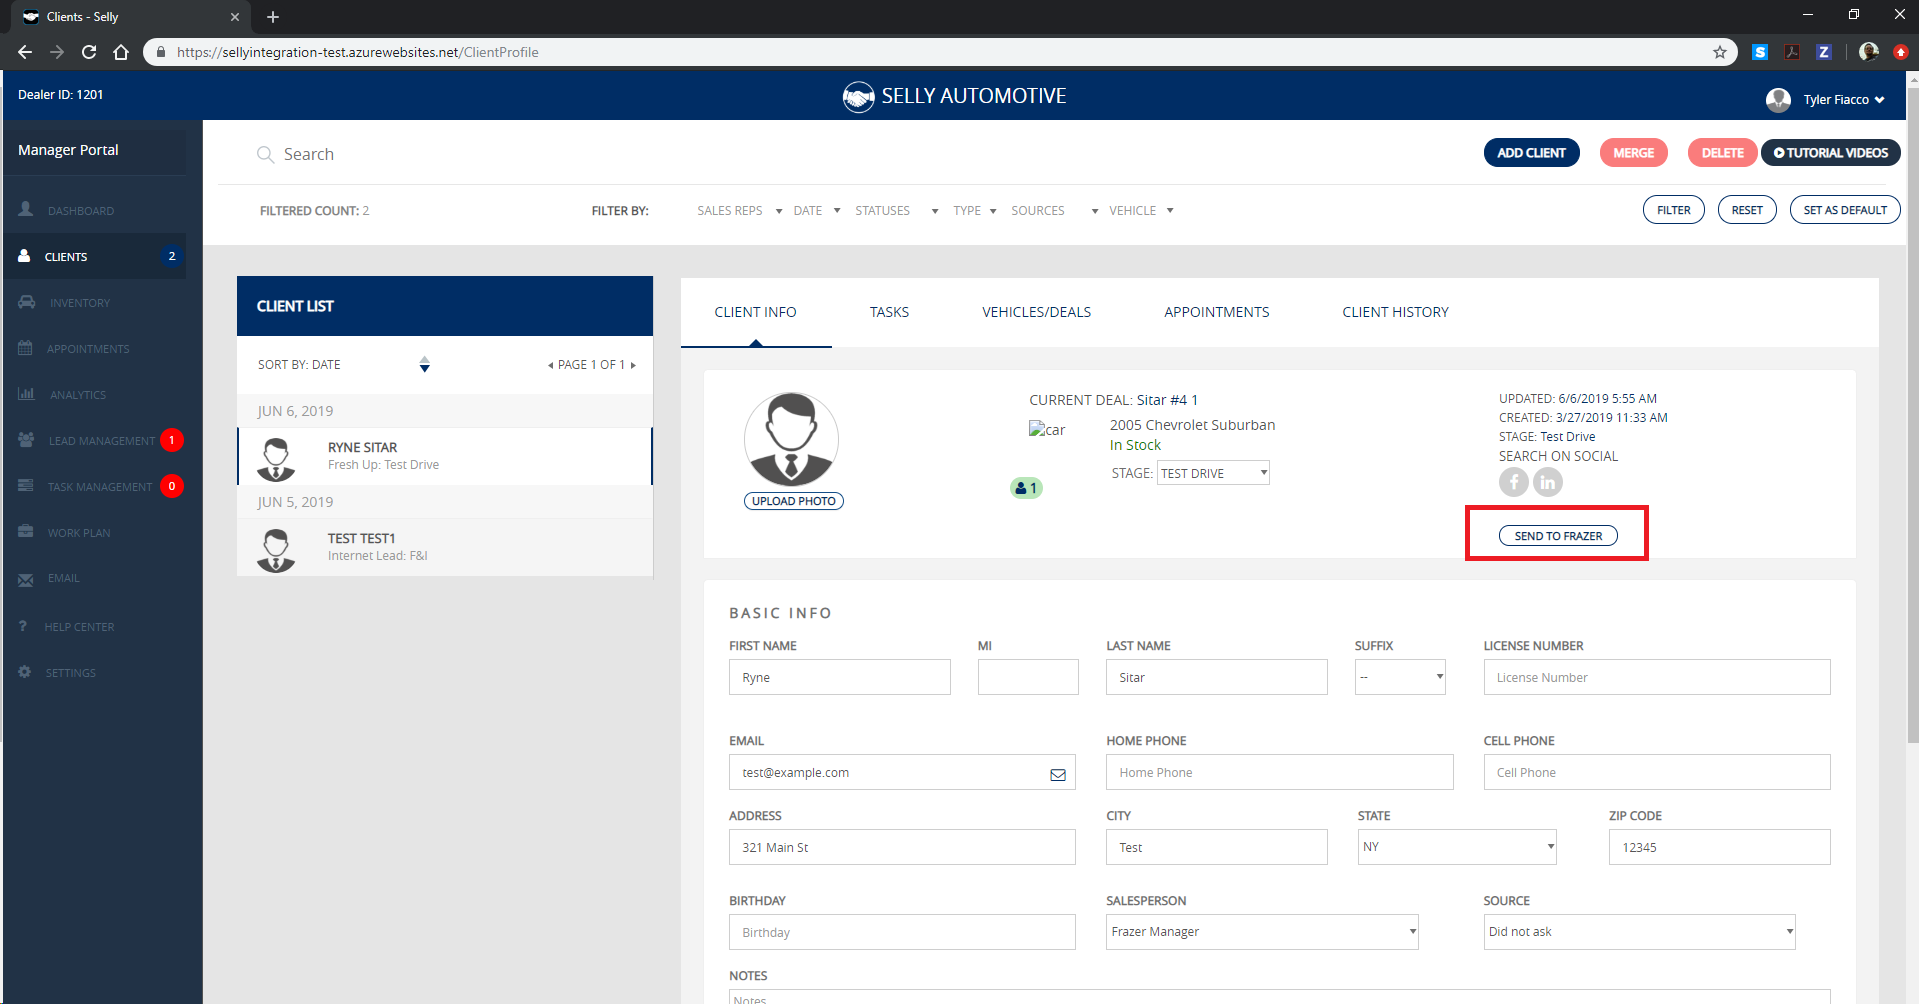Screen dimensions: 1919x1004
Task: Click the envelope icon in Email field
Action: click(x=1058, y=774)
